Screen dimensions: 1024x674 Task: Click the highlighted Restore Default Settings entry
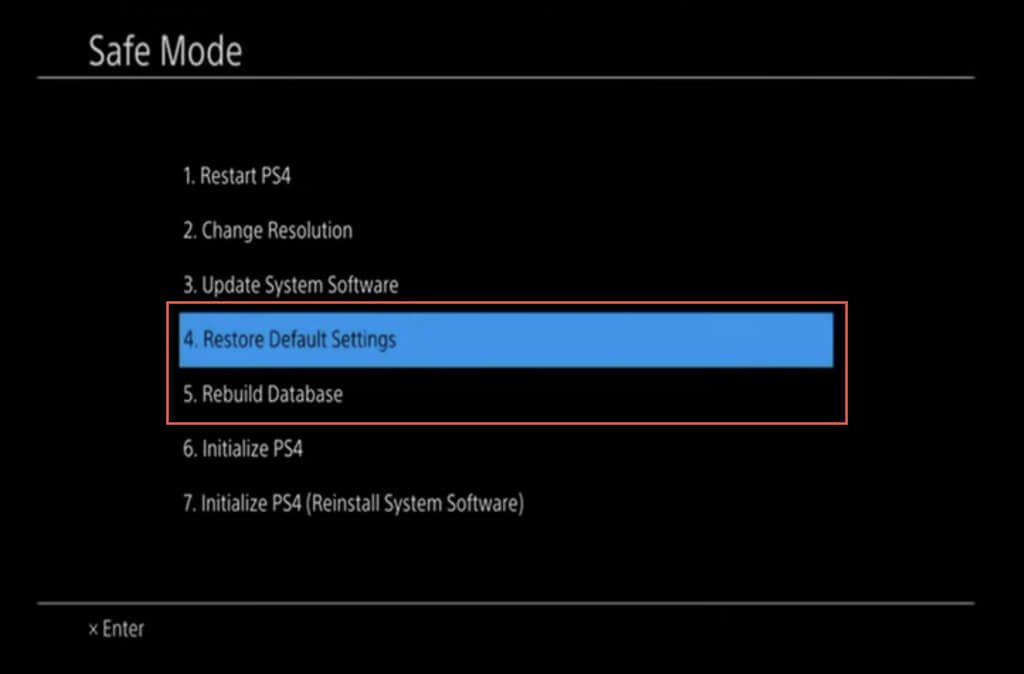coord(290,340)
